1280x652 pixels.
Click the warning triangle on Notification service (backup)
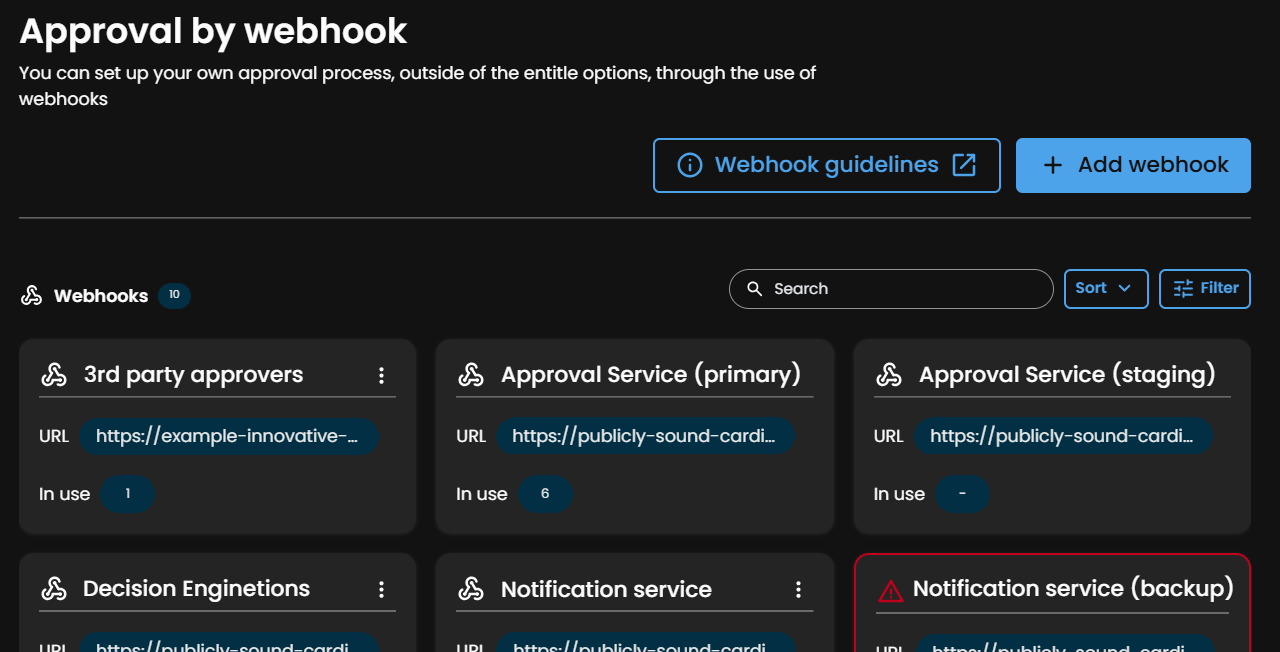point(890,590)
